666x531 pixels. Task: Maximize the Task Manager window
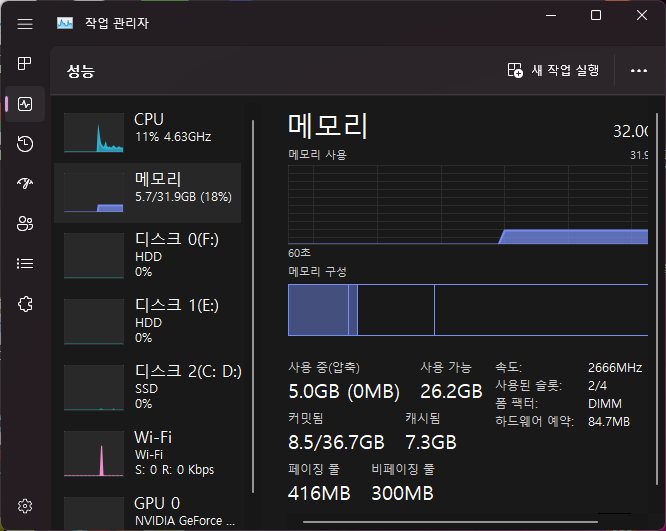point(596,15)
